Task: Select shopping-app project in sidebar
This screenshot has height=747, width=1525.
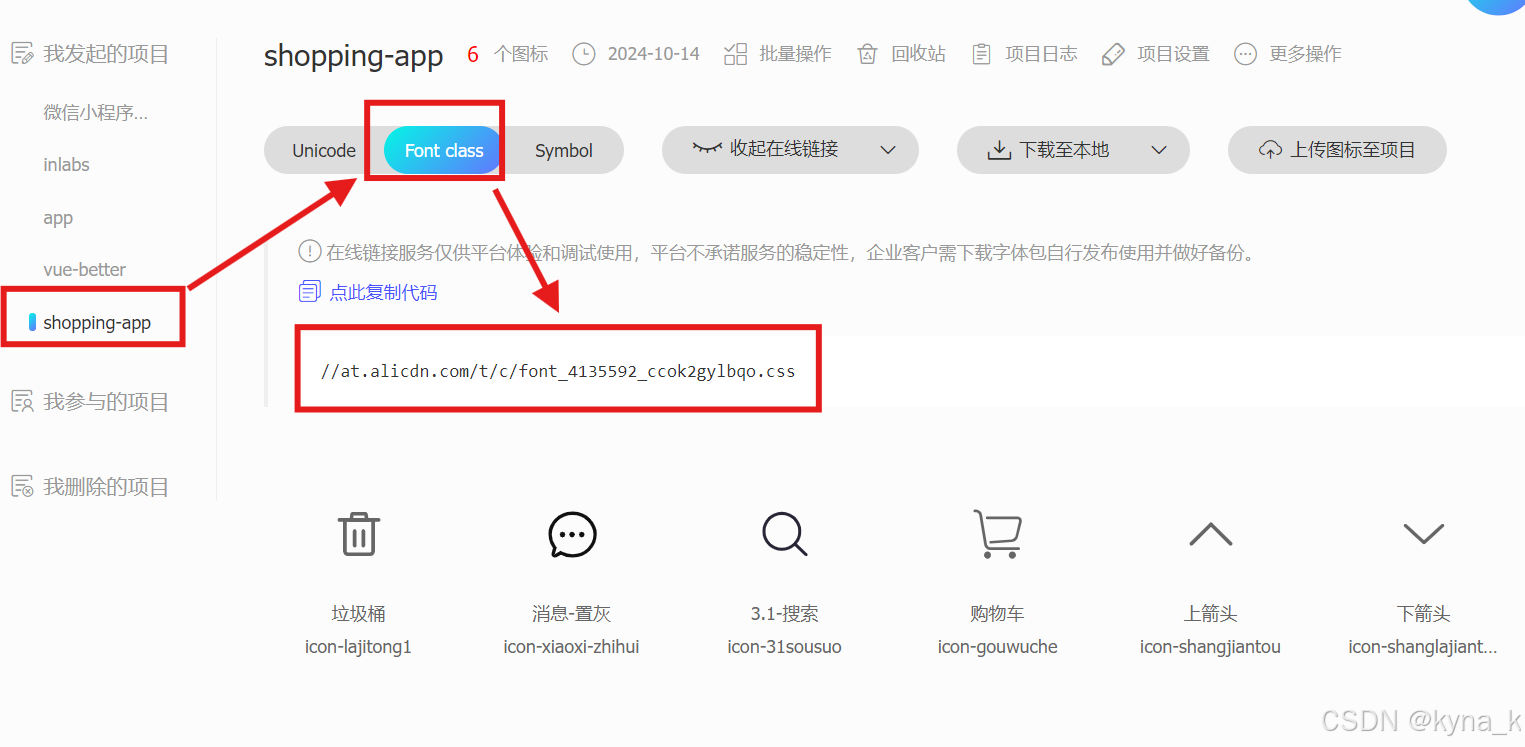Action: coord(97,323)
